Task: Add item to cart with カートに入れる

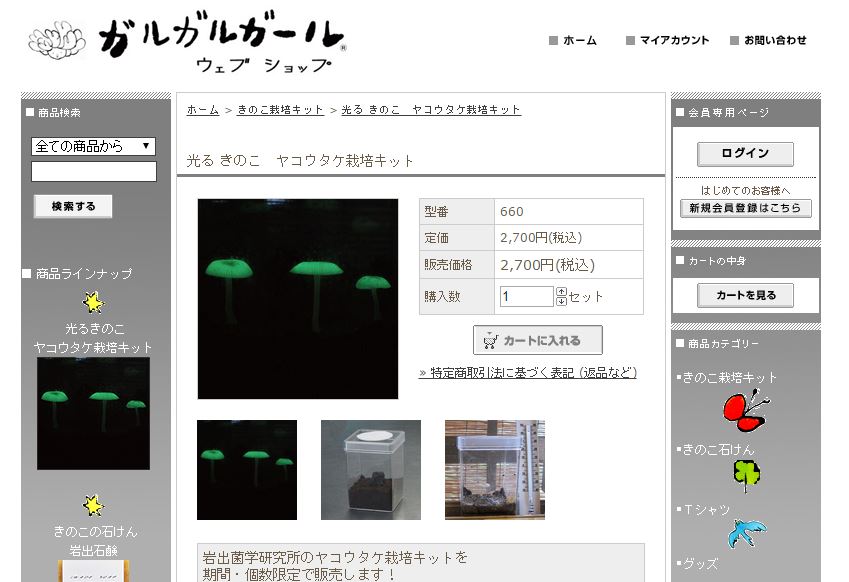Action: pos(537,340)
